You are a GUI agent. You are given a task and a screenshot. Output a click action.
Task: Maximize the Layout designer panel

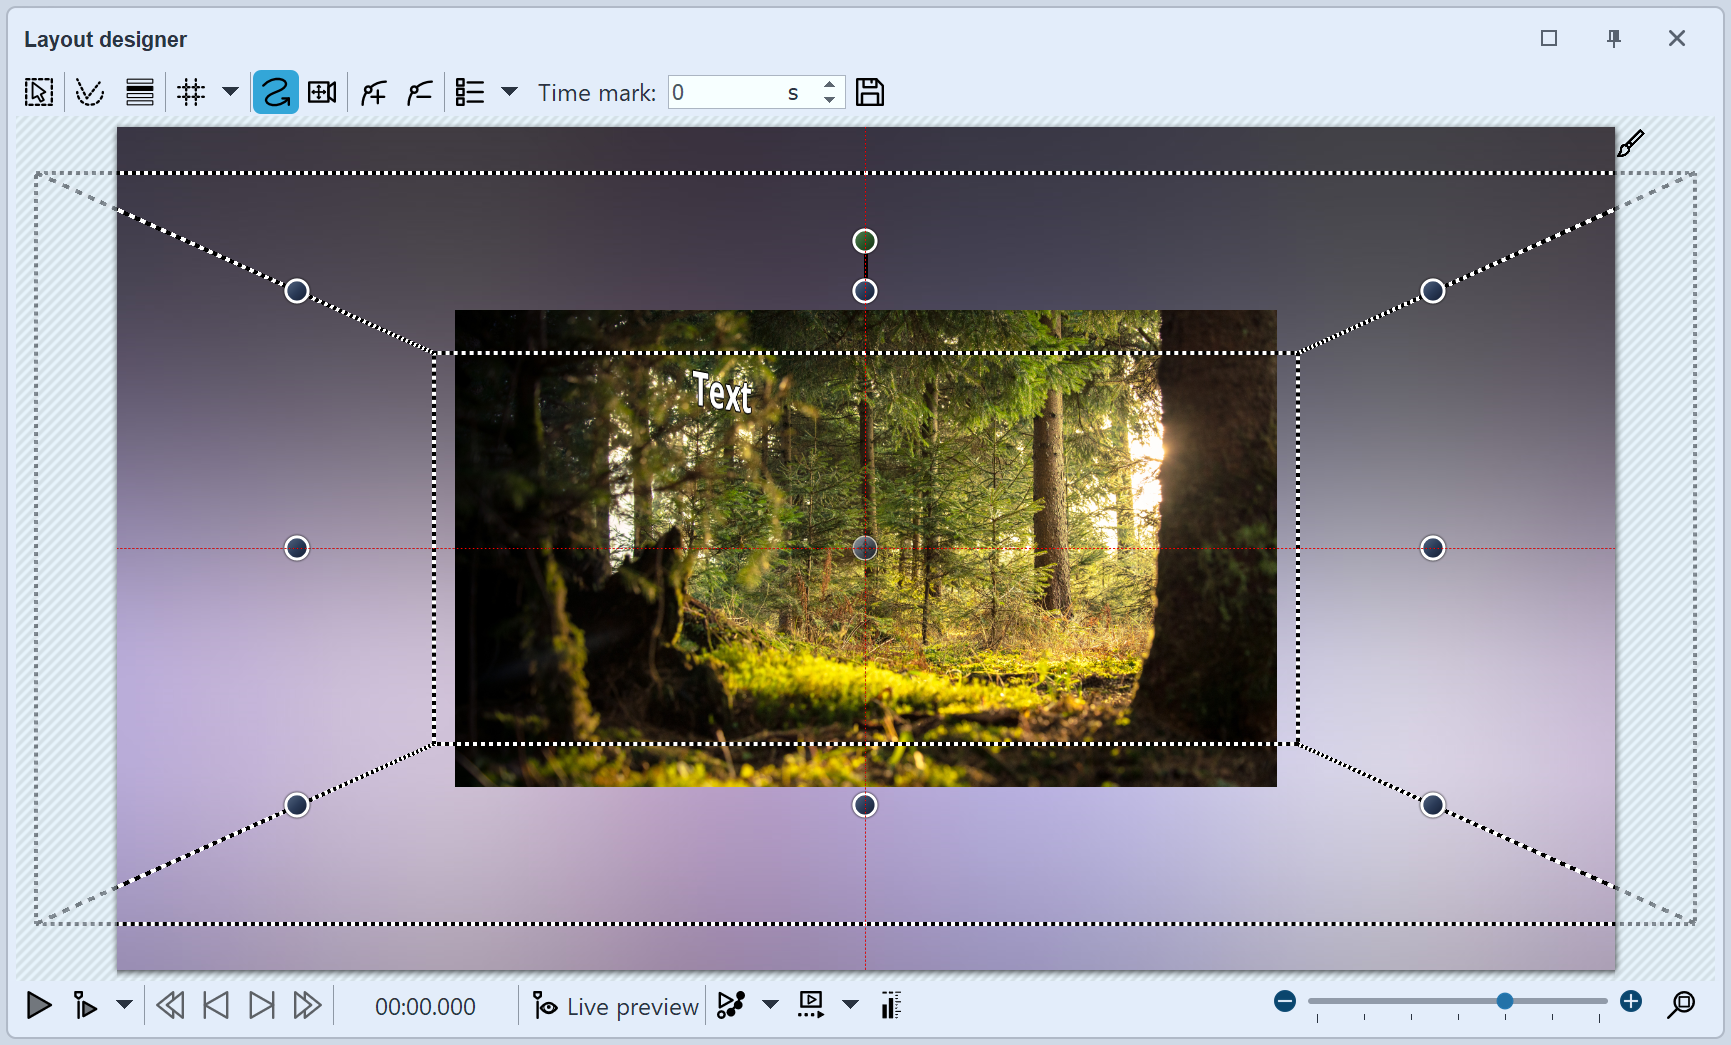click(x=1549, y=39)
